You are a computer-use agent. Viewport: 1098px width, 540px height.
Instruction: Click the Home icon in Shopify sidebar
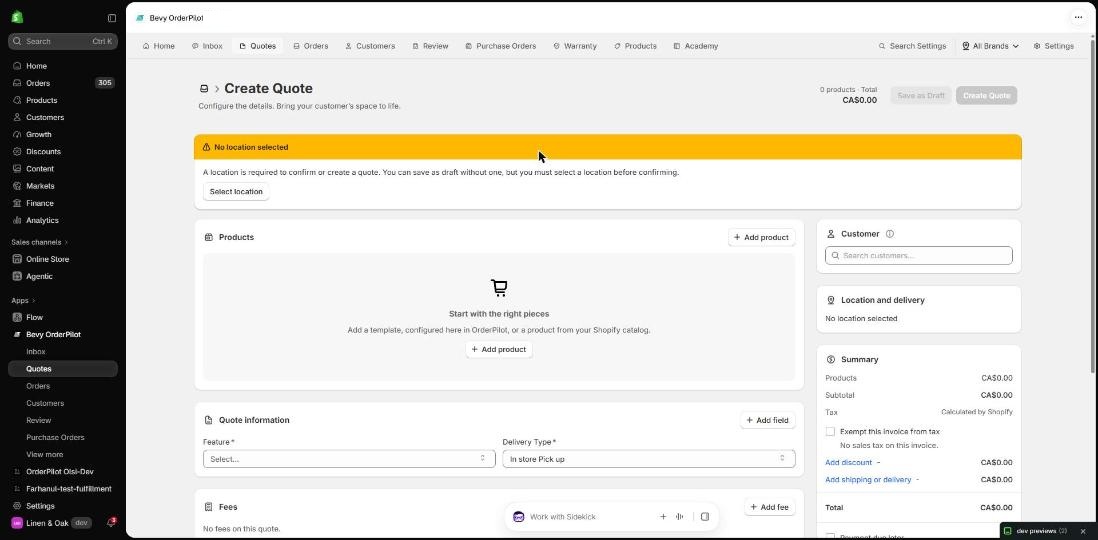click(x=18, y=66)
